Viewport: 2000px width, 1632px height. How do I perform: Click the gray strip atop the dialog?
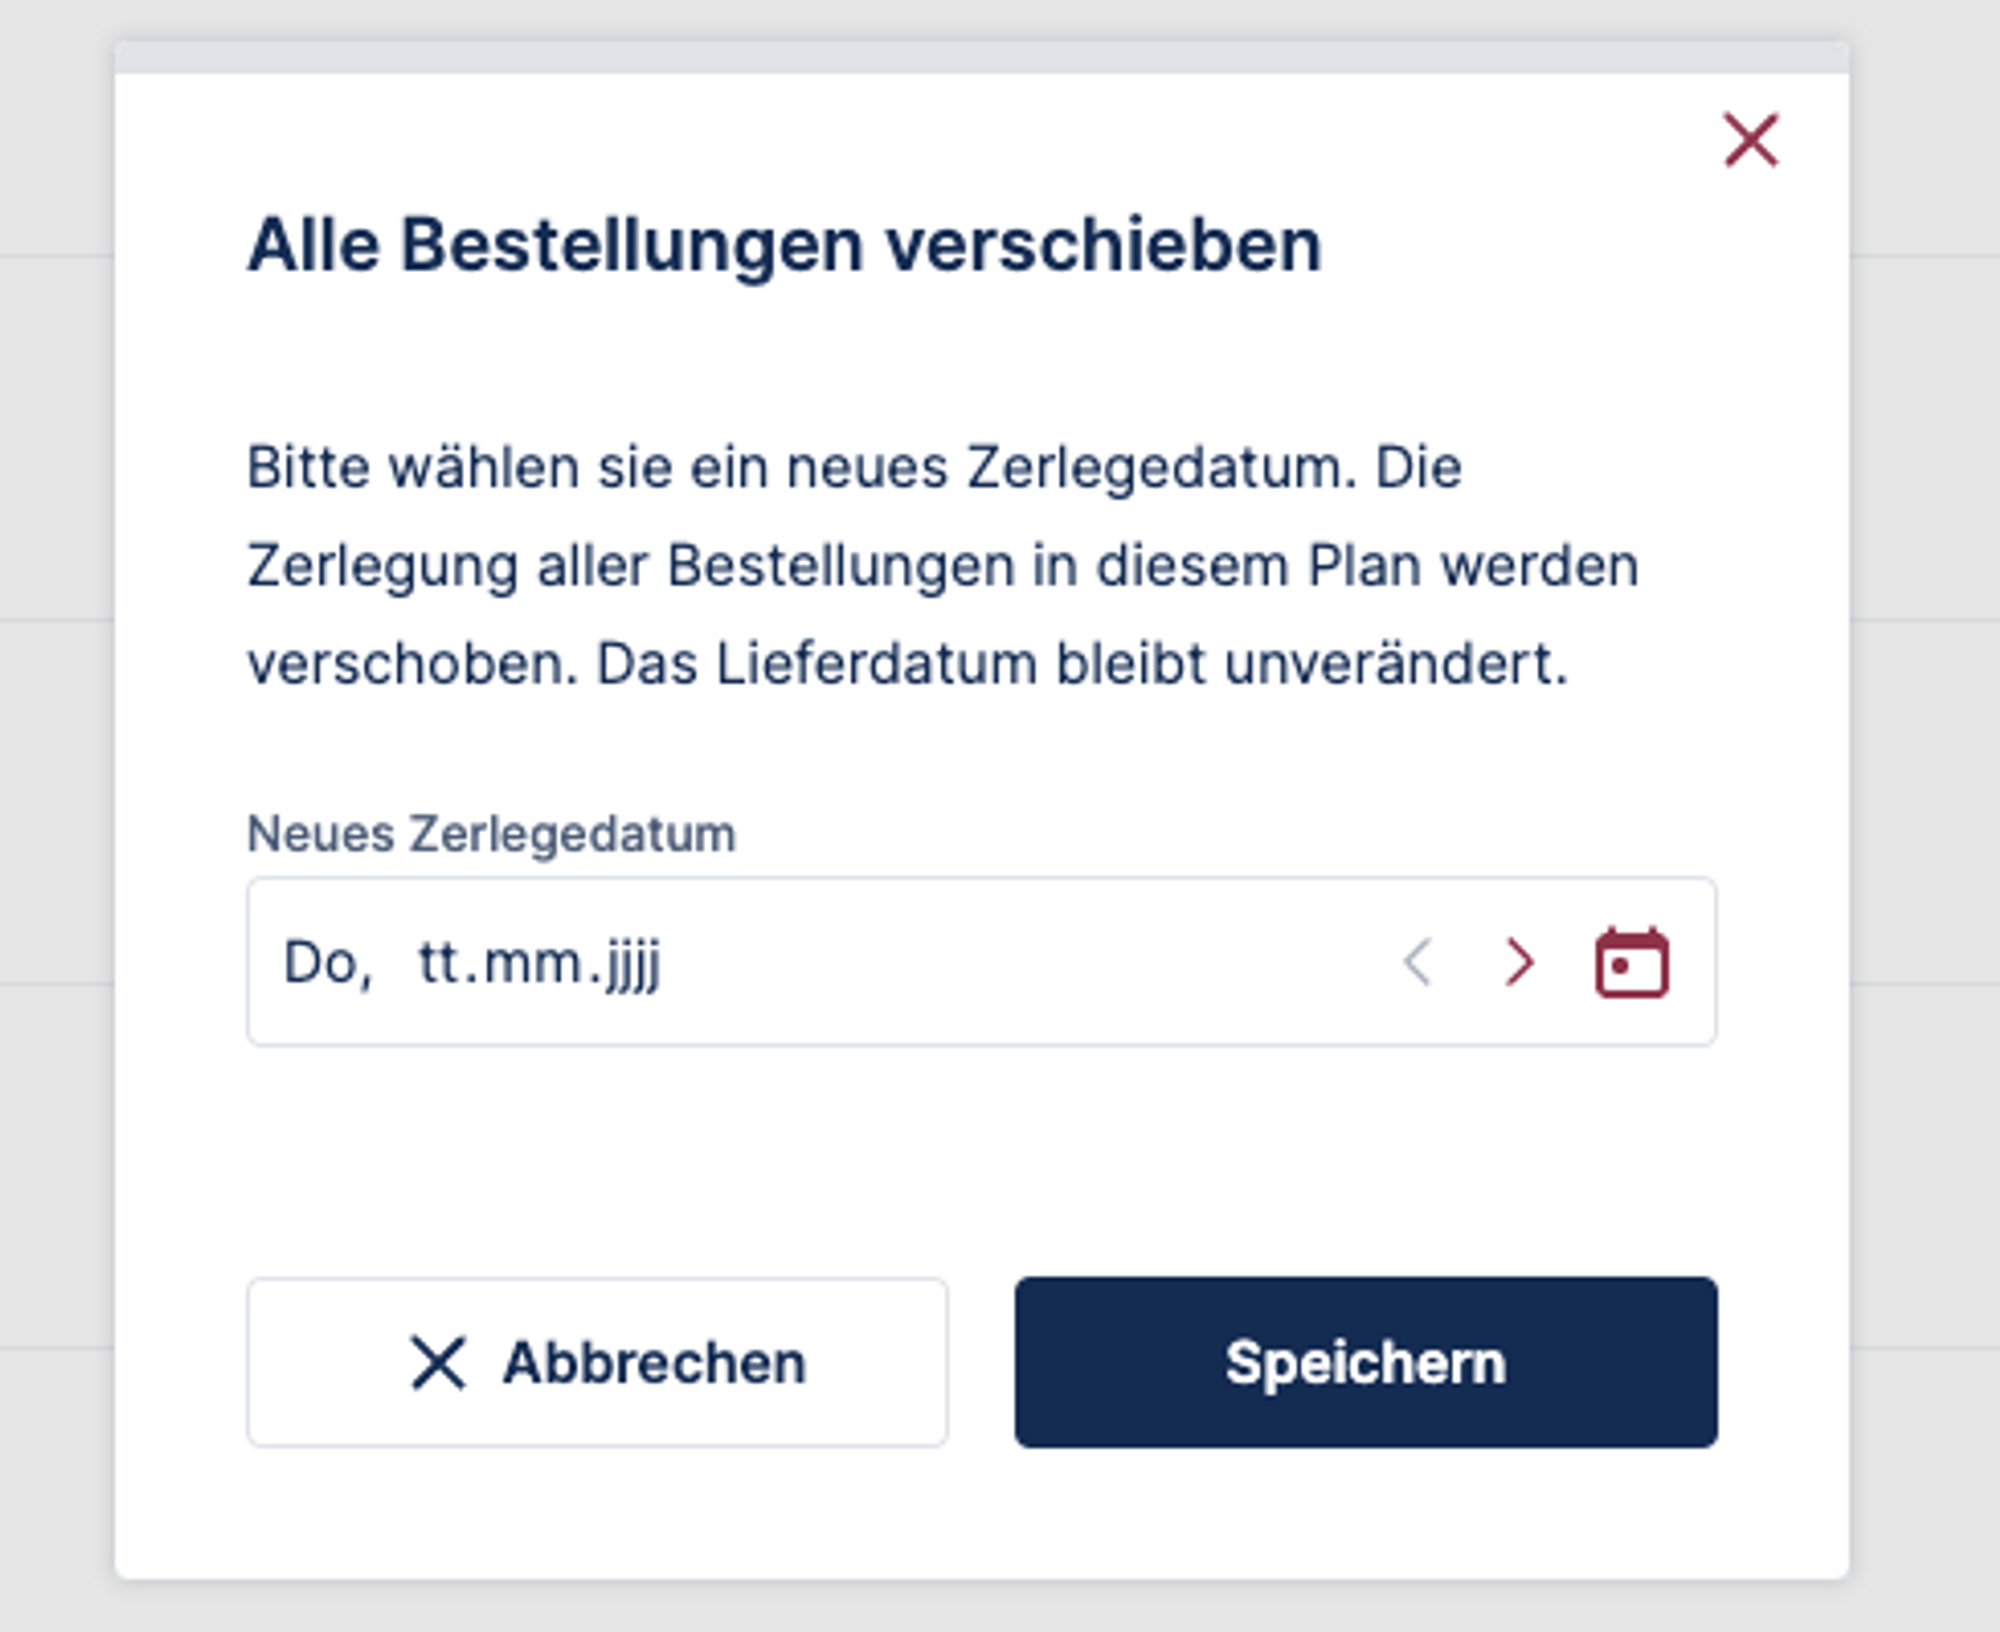(x=980, y=58)
